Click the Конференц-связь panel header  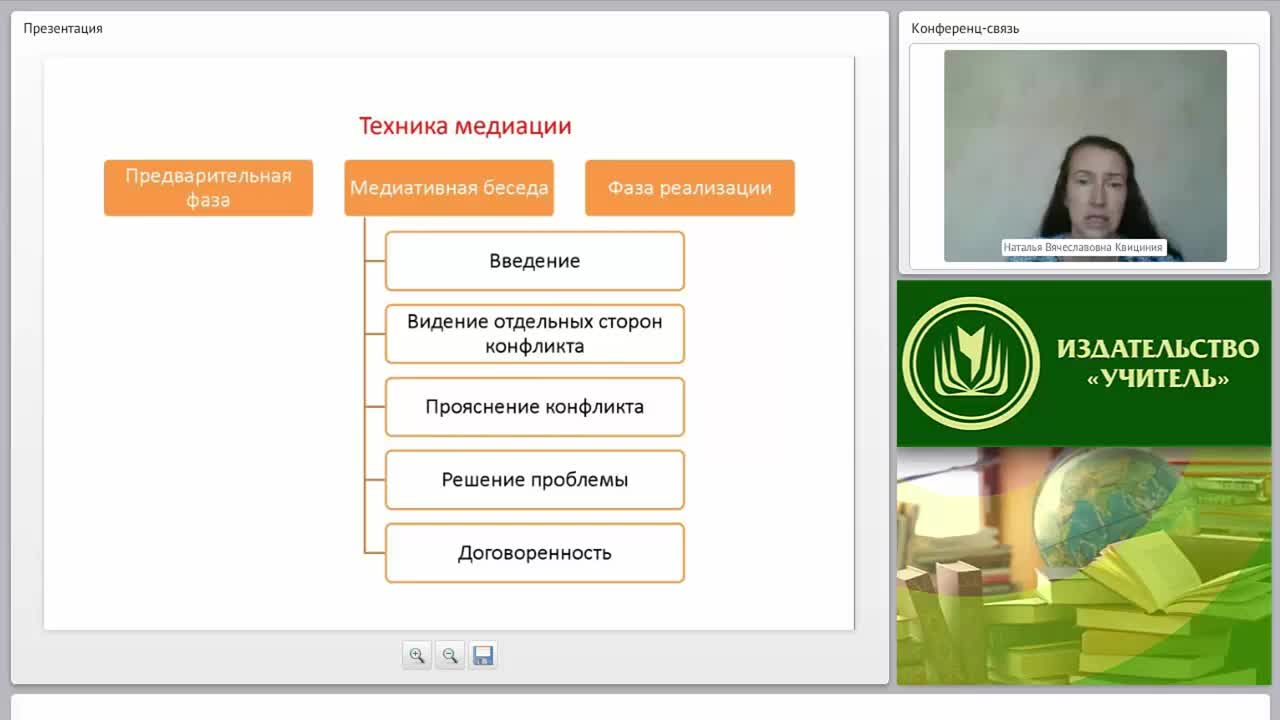click(x=965, y=28)
